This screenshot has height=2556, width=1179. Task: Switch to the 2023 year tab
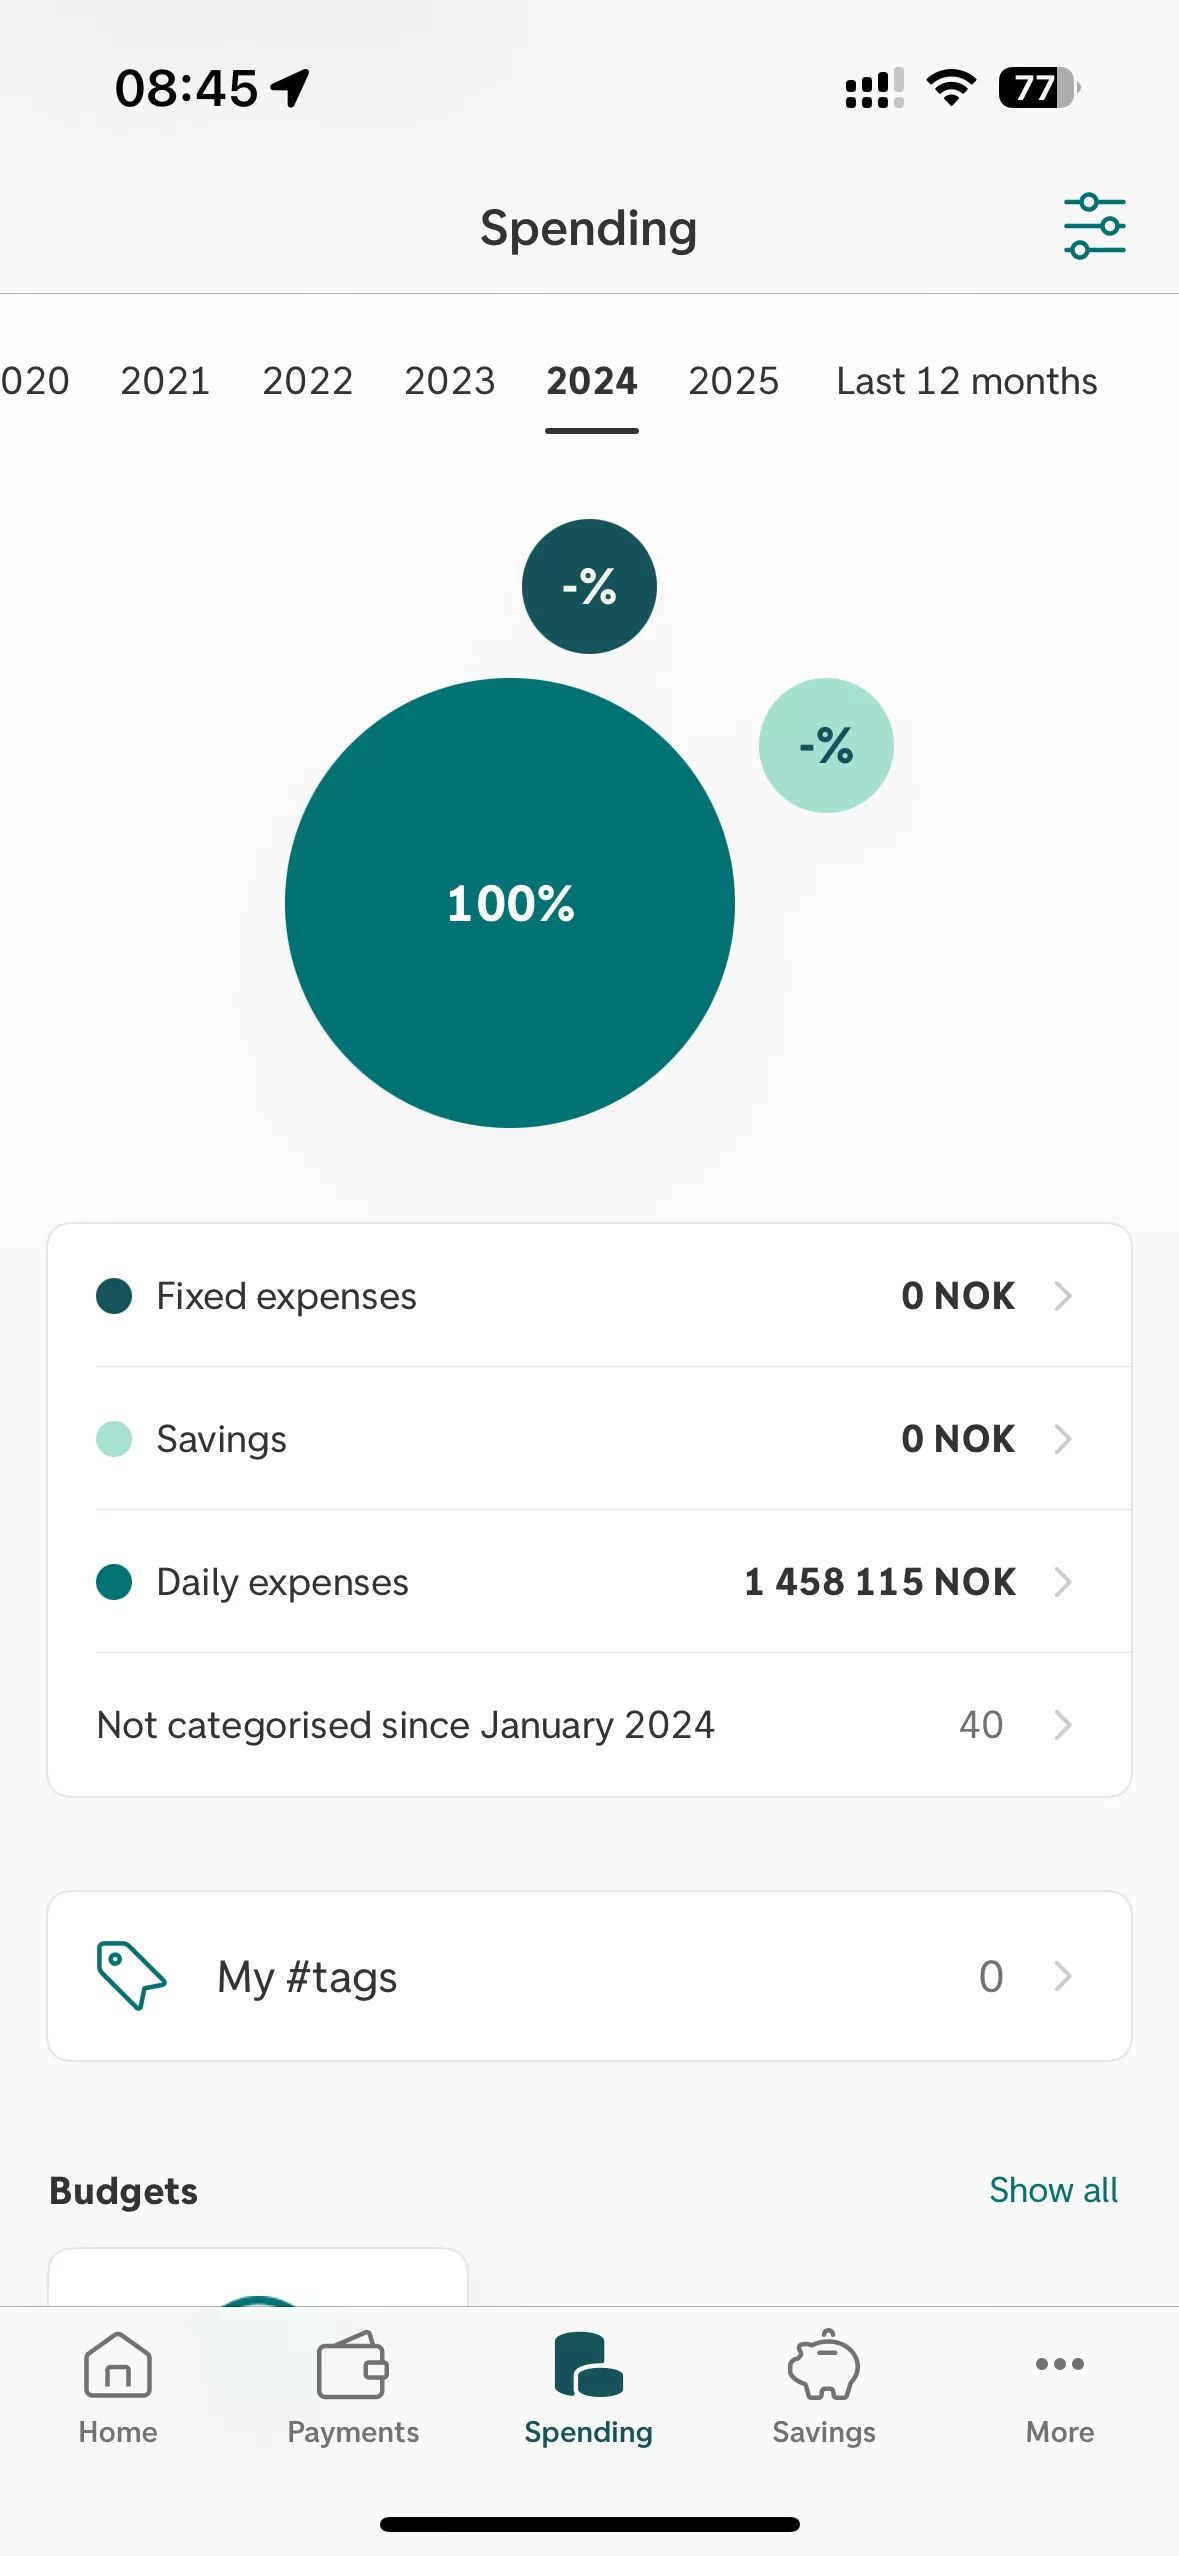449,381
